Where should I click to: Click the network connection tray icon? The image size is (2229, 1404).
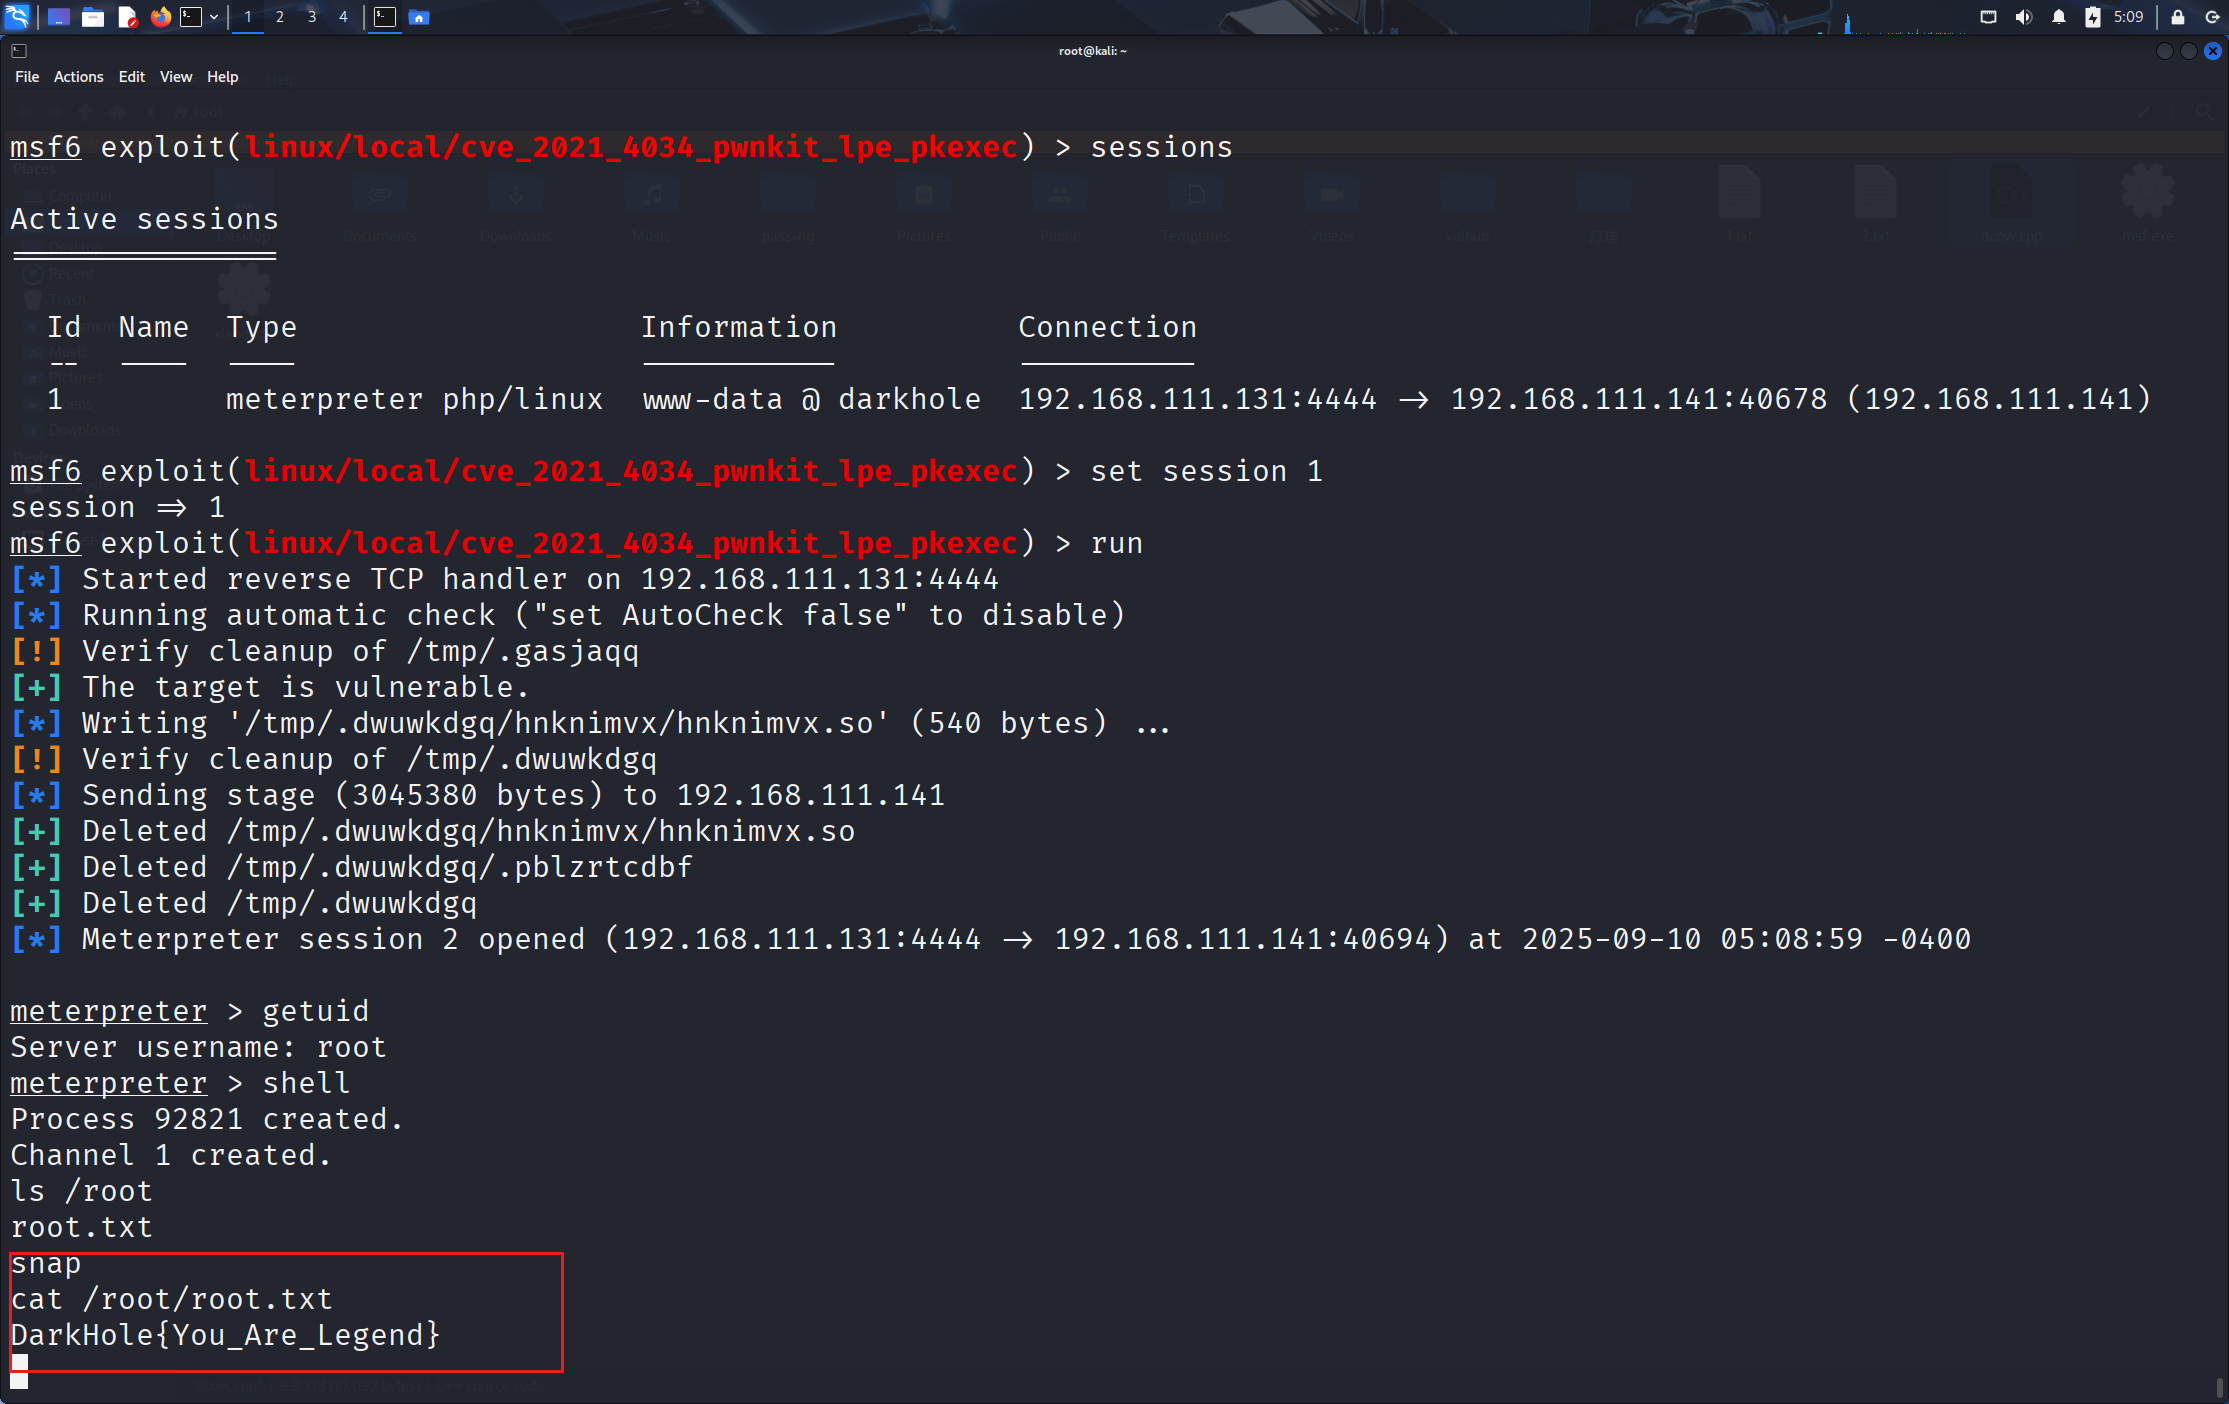[x=1988, y=17]
